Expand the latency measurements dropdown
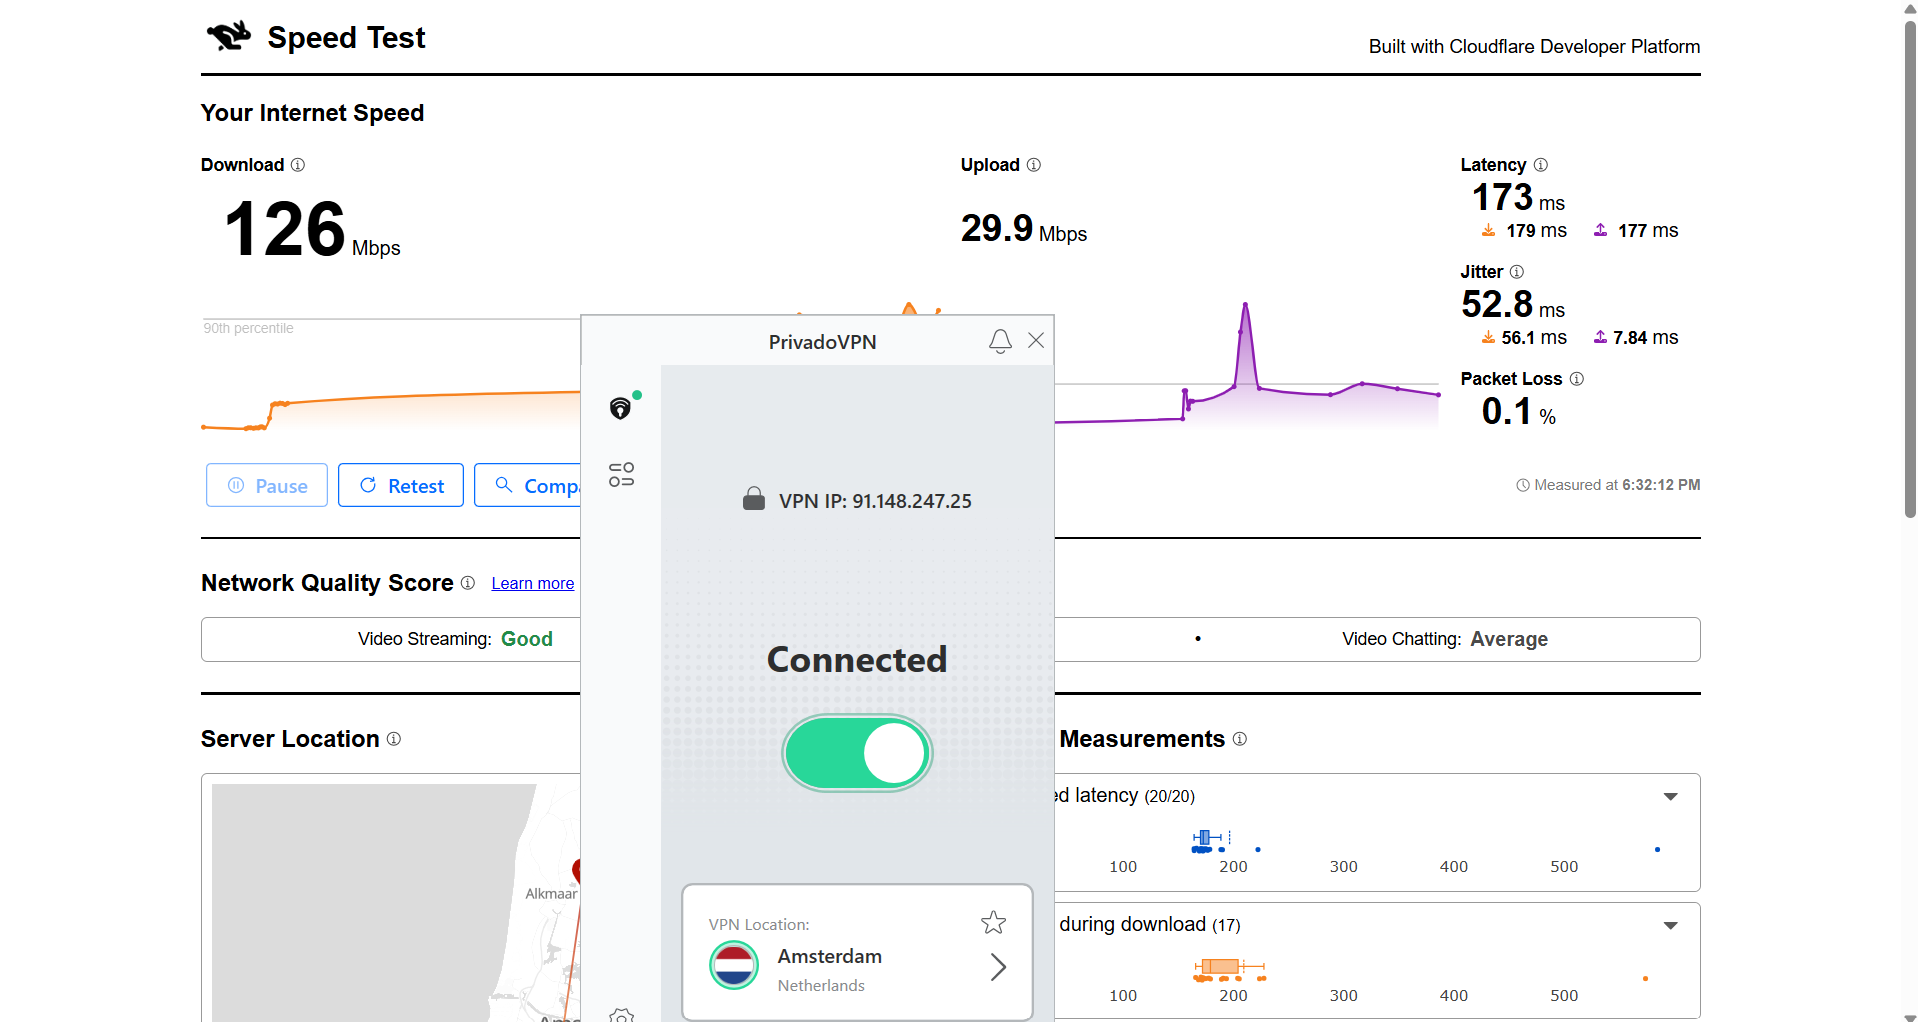 coord(1670,797)
